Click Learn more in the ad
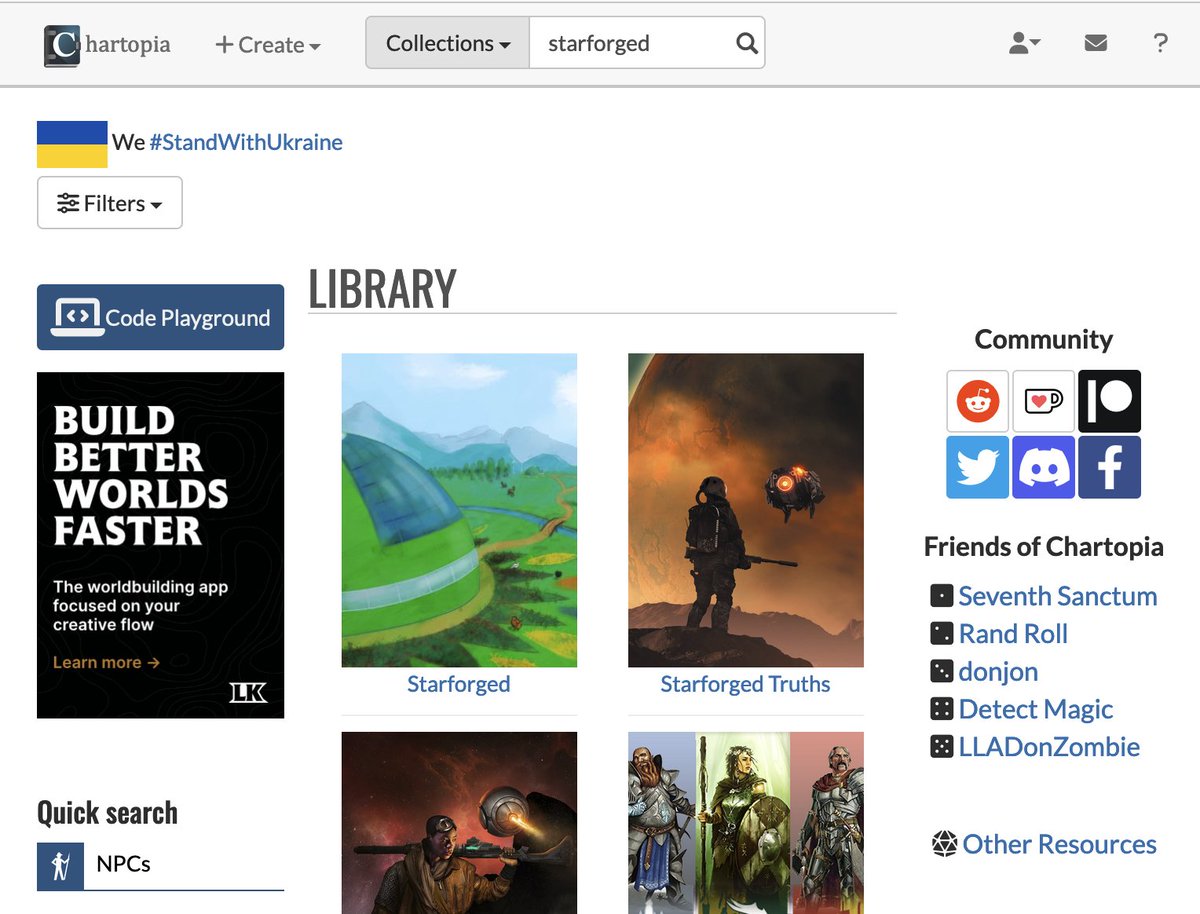The height and width of the screenshot is (914, 1200). coord(106,662)
